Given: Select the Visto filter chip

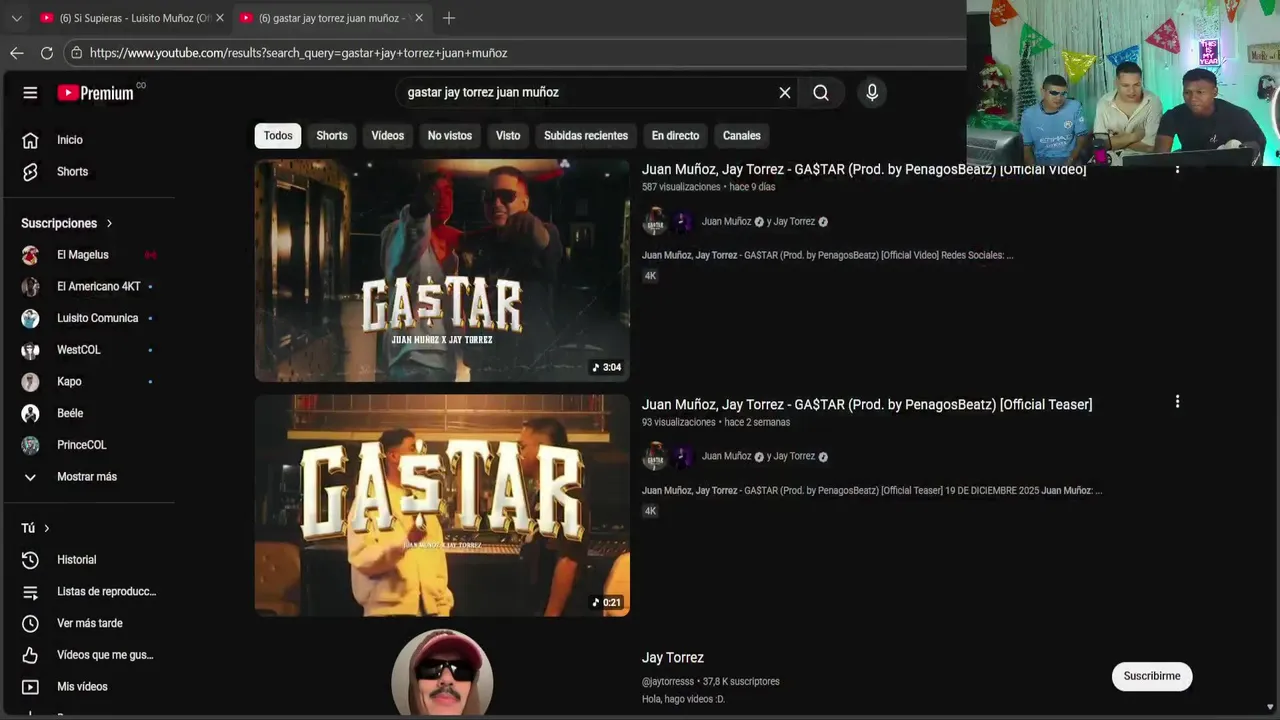Looking at the screenshot, I should tap(508, 136).
